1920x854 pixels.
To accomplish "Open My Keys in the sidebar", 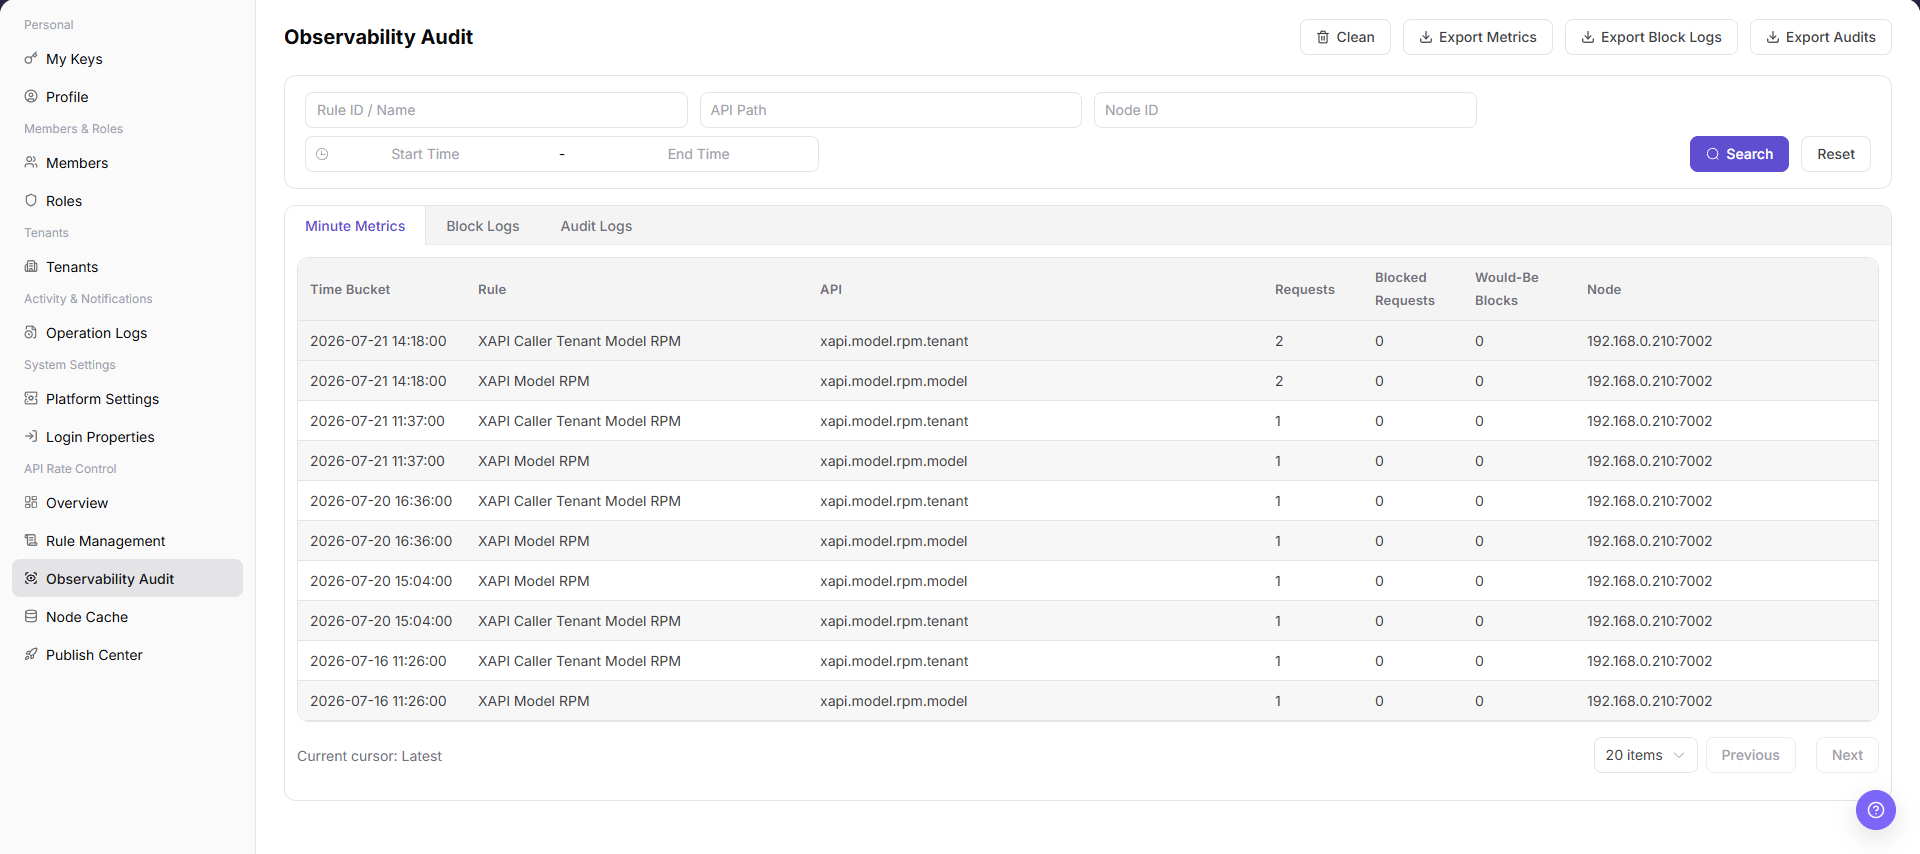I will 127,59.
